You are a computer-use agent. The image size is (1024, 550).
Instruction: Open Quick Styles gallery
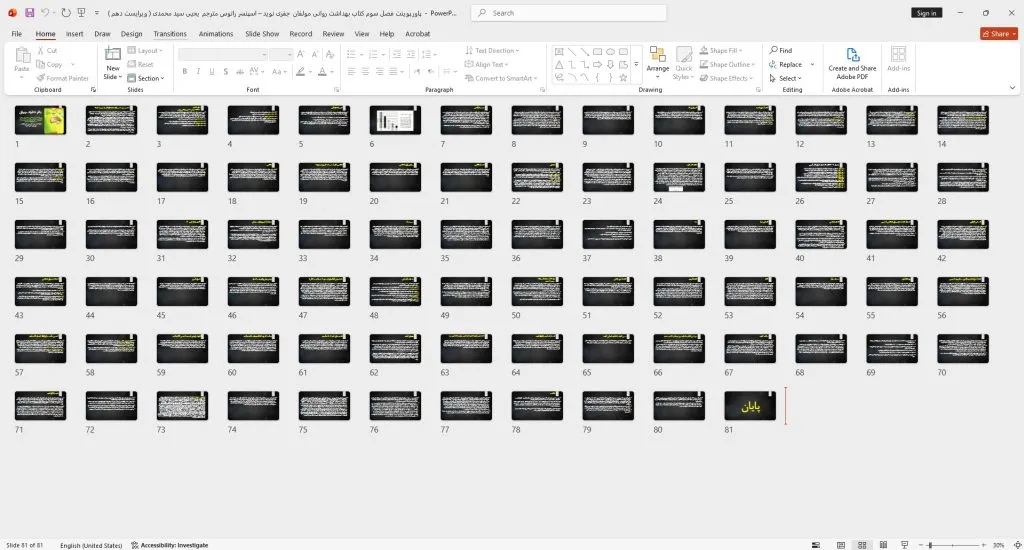(683, 63)
